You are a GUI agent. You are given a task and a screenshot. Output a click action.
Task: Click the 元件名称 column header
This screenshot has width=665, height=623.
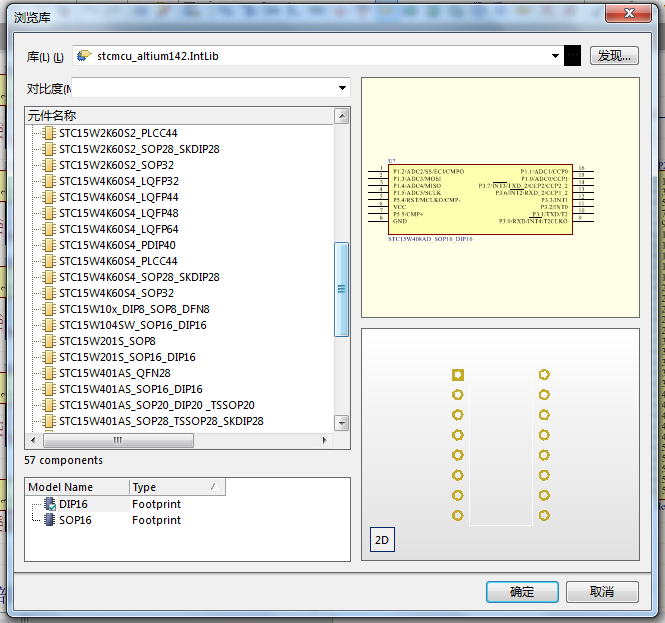[179, 116]
